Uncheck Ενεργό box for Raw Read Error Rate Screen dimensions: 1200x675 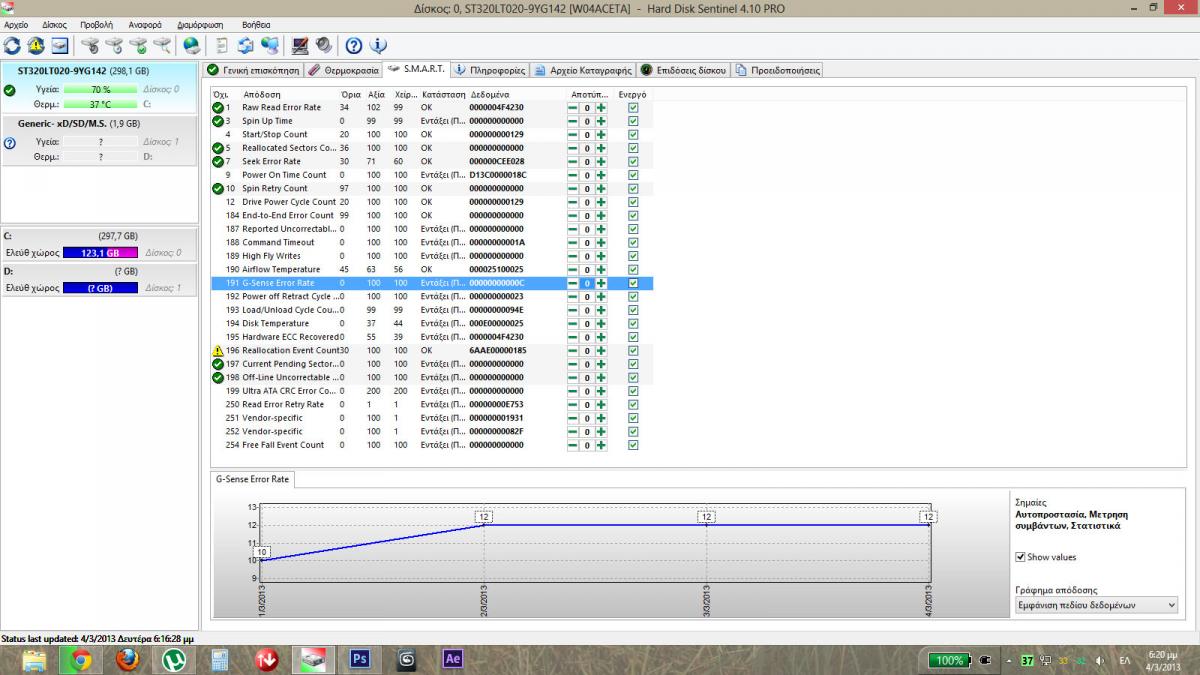(x=633, y=107)
